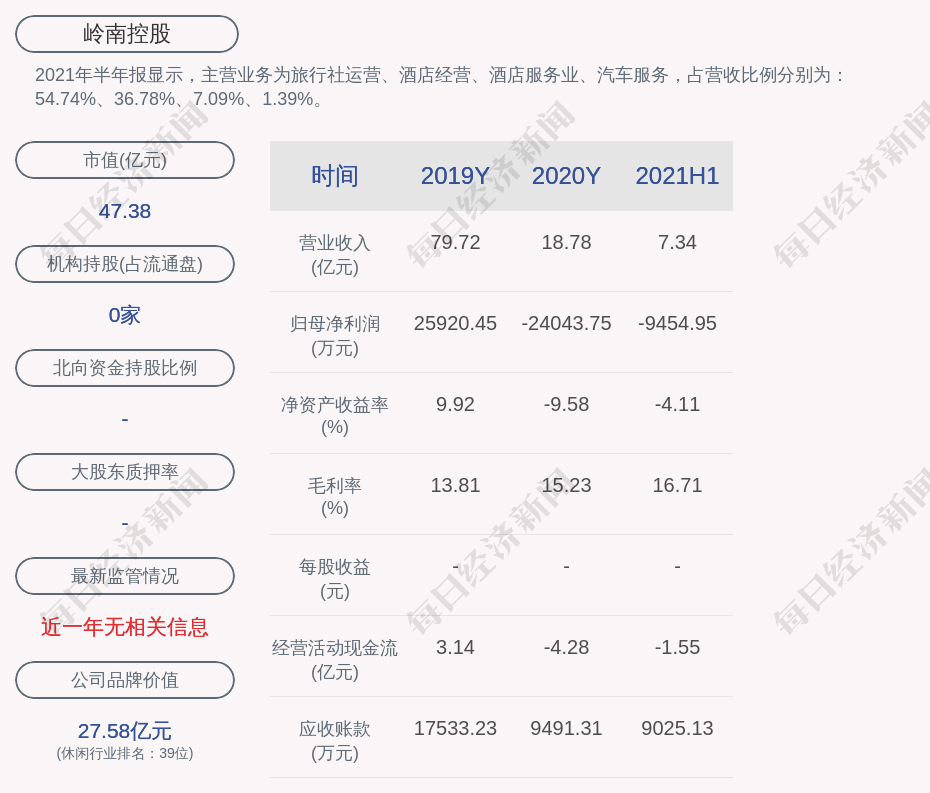
Task: Click ROE value -9.58
Action: (x=566, y=405)
